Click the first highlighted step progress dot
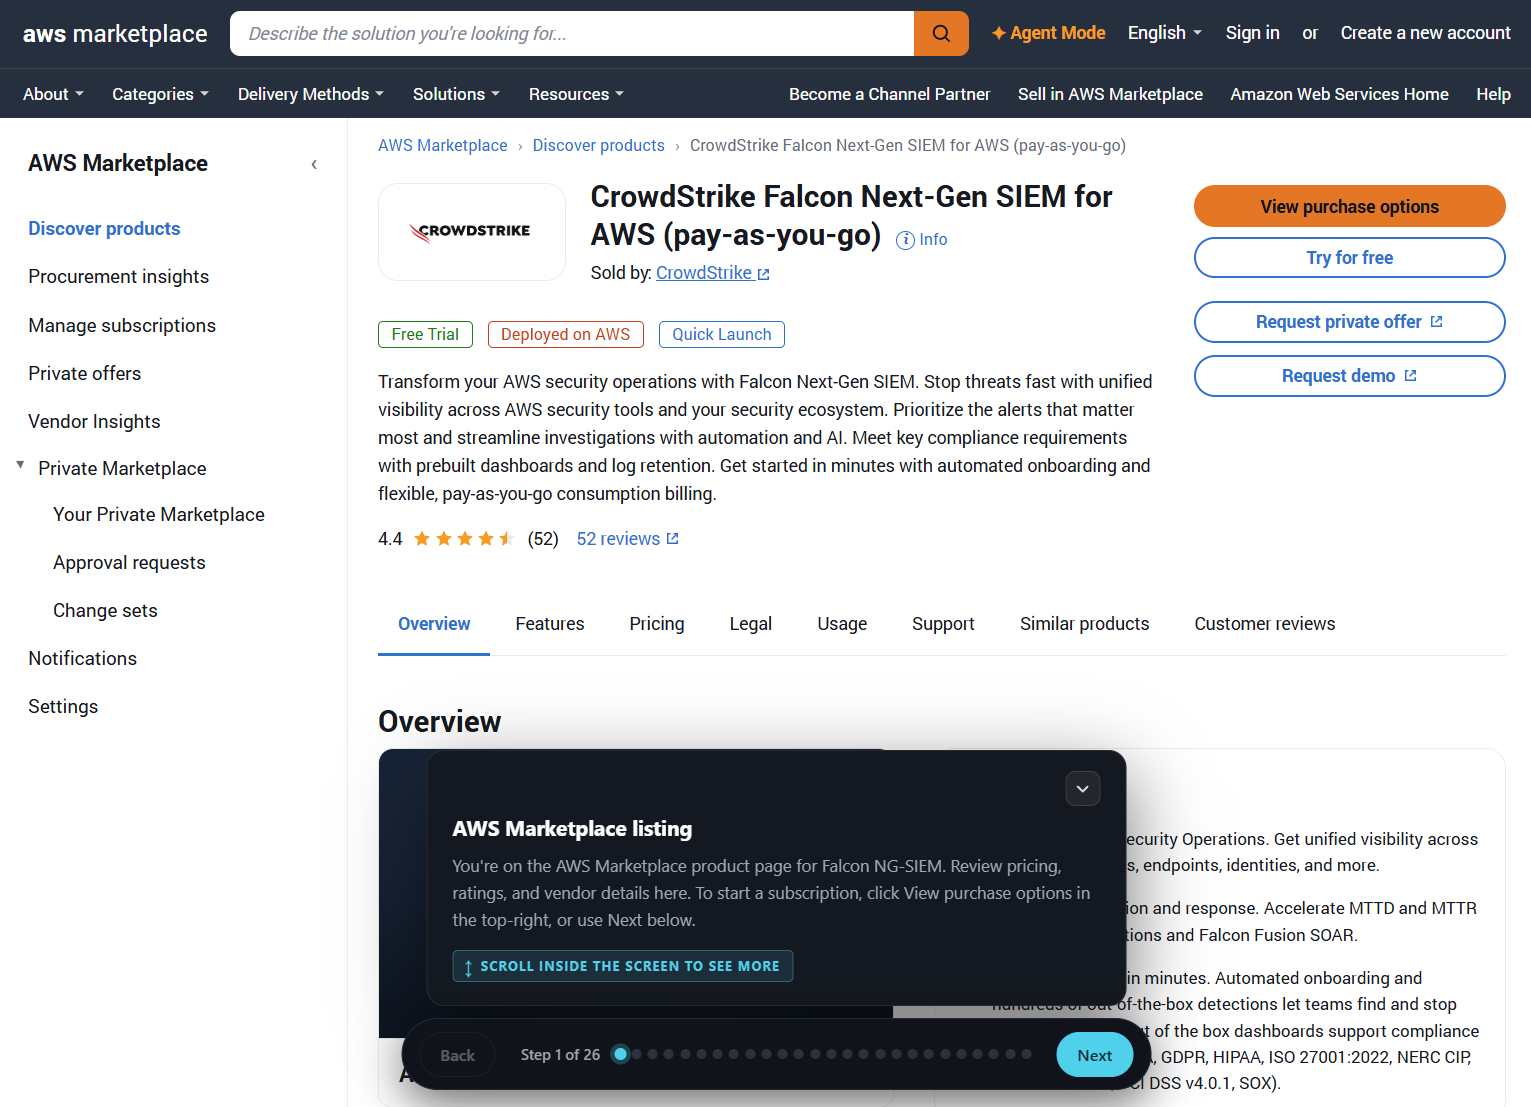Screen dimensions: 1531x1107 click(620, 1054)
